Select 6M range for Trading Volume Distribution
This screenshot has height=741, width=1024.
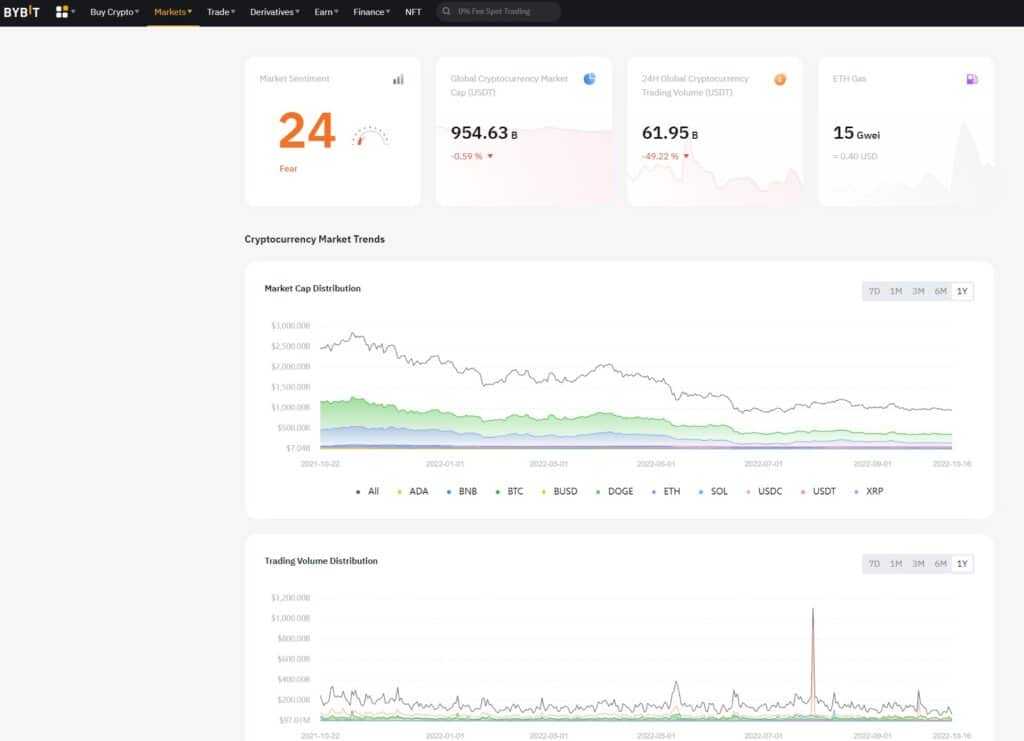(940, 563)
